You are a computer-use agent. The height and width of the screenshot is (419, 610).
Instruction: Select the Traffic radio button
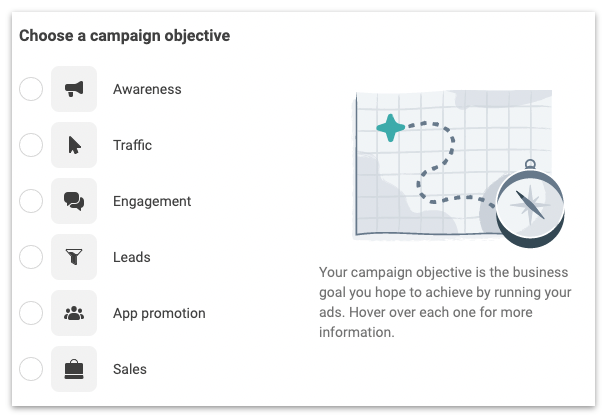(x=31, y=145)
